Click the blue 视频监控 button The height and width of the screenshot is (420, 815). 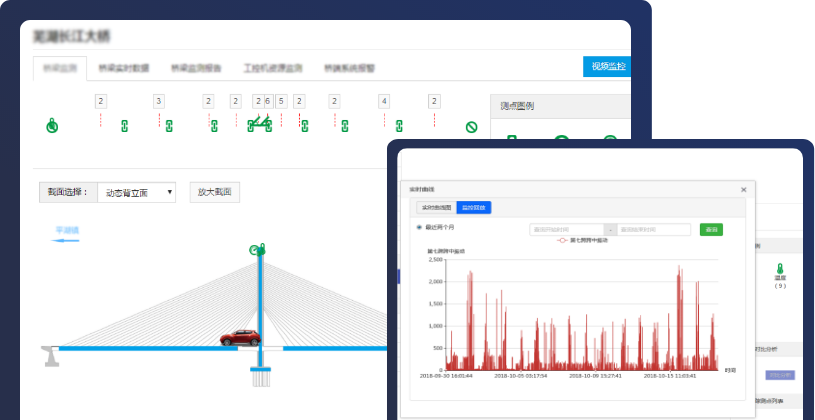(x=606, y=67)
